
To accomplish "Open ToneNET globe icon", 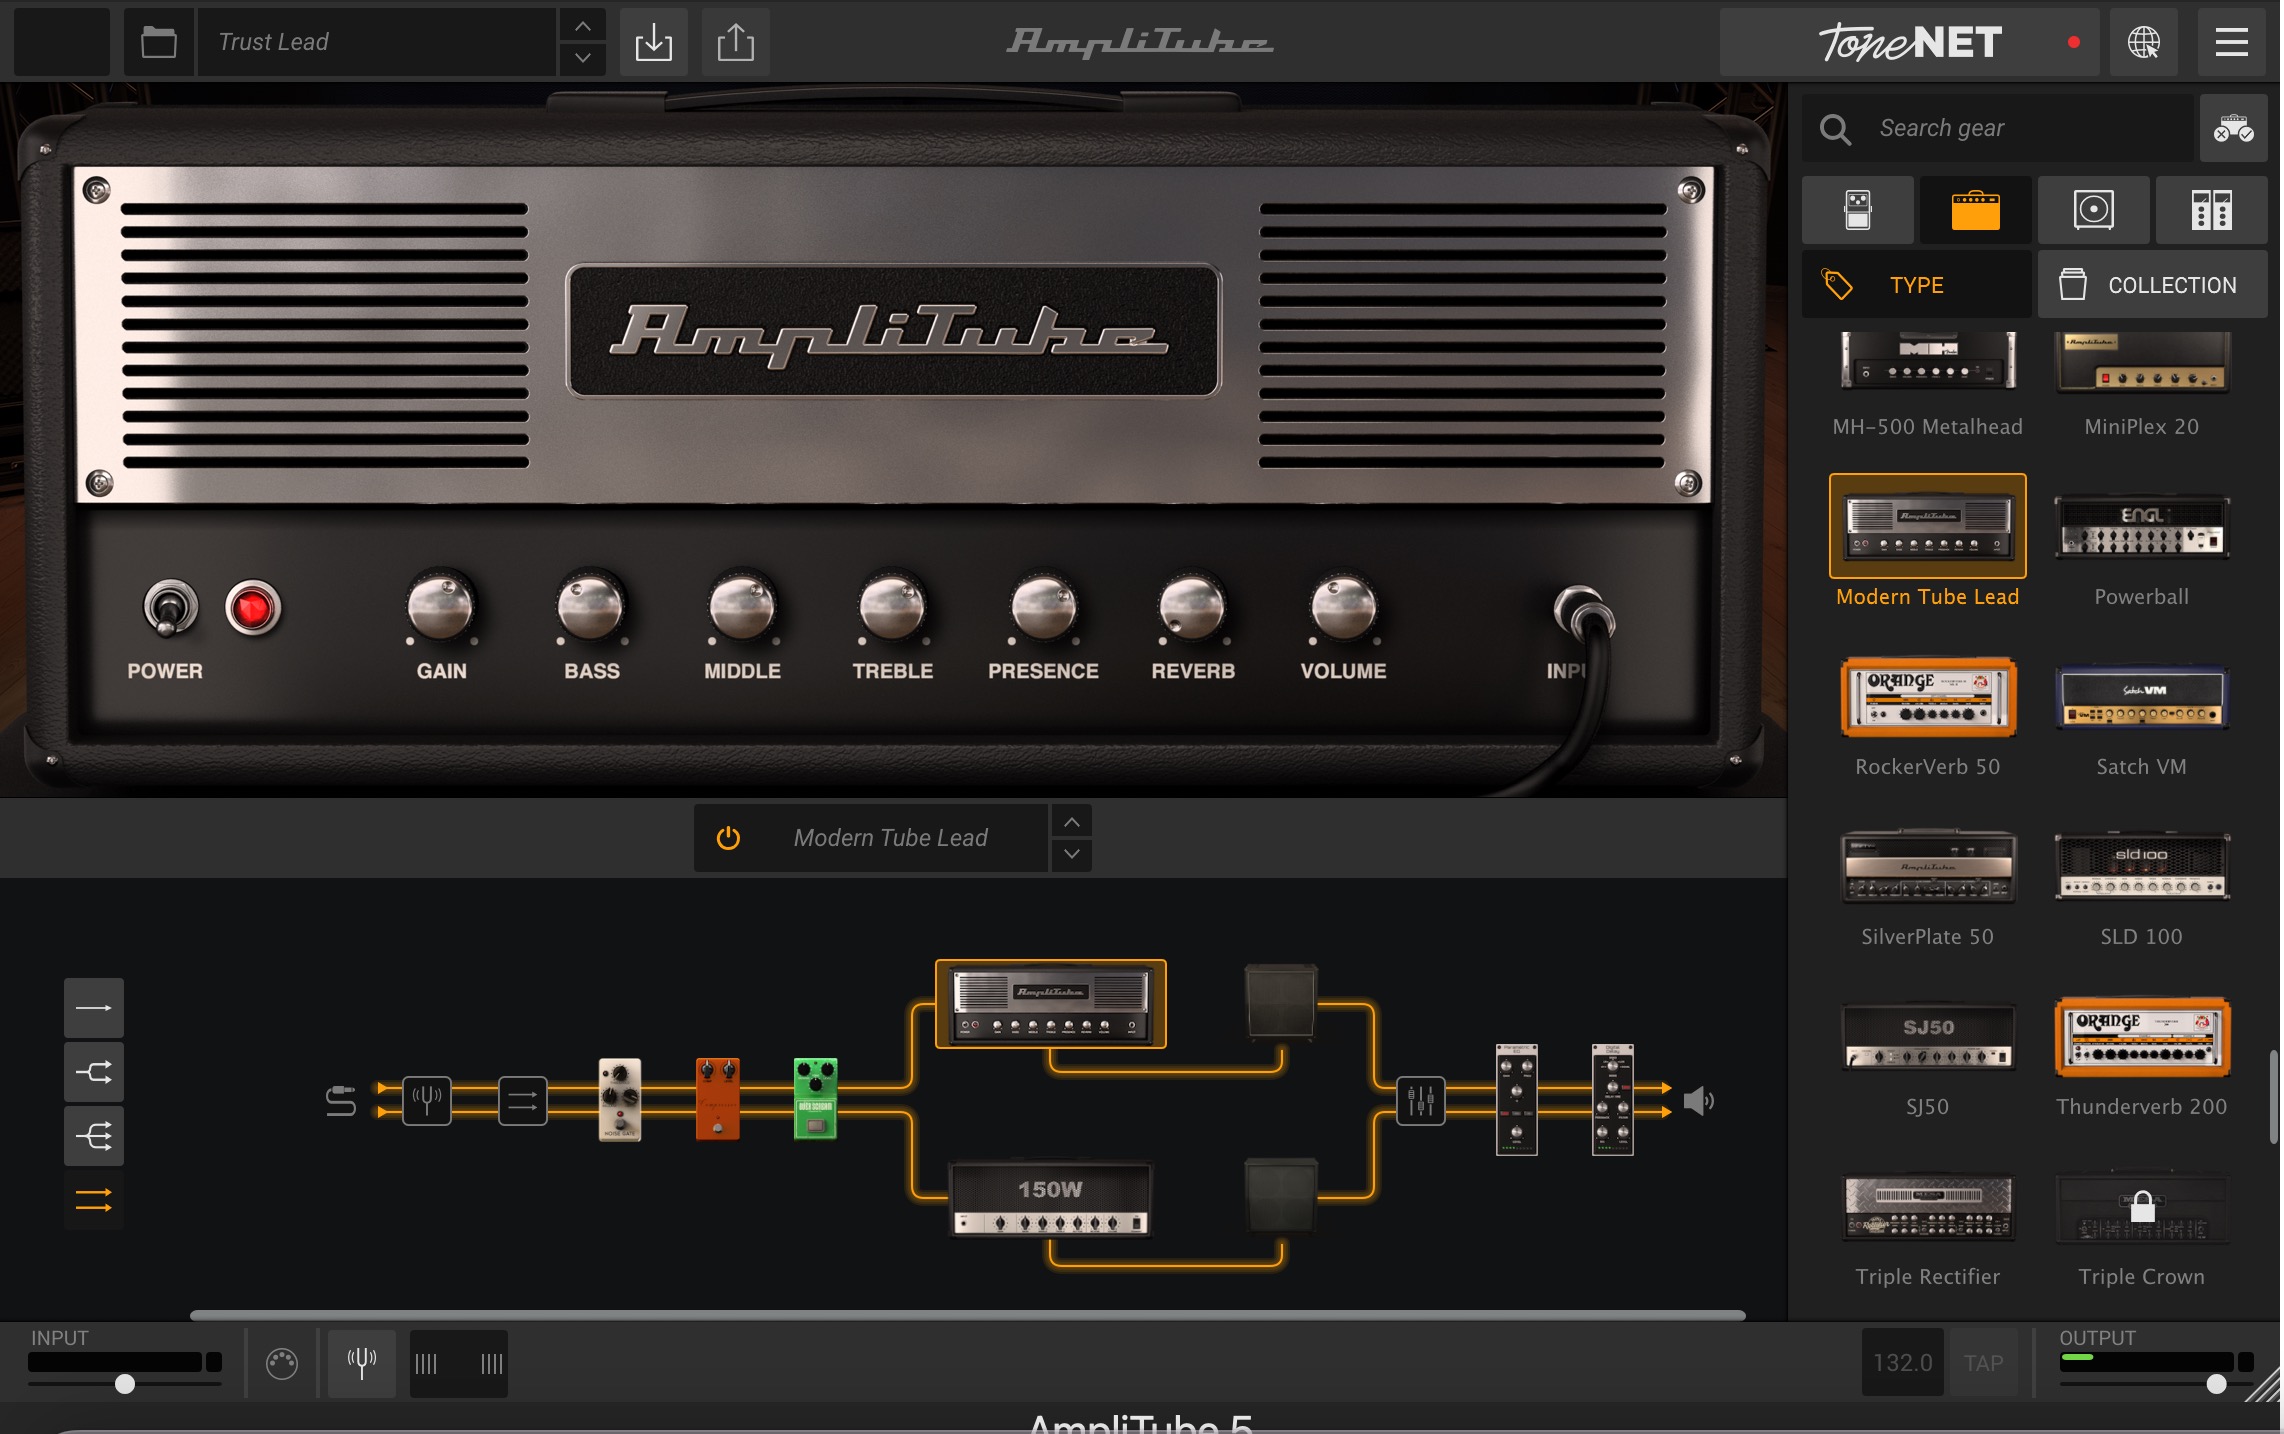I will click(2143, 42).
